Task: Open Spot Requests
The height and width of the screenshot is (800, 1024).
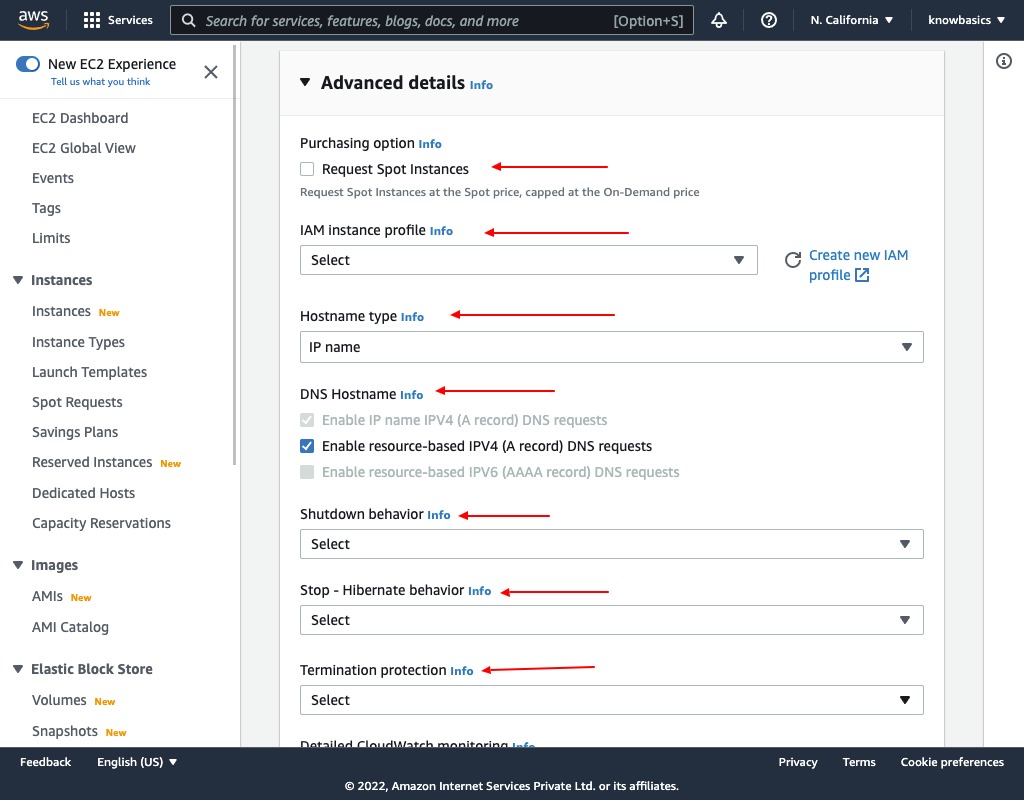Action: pos(77,402)
